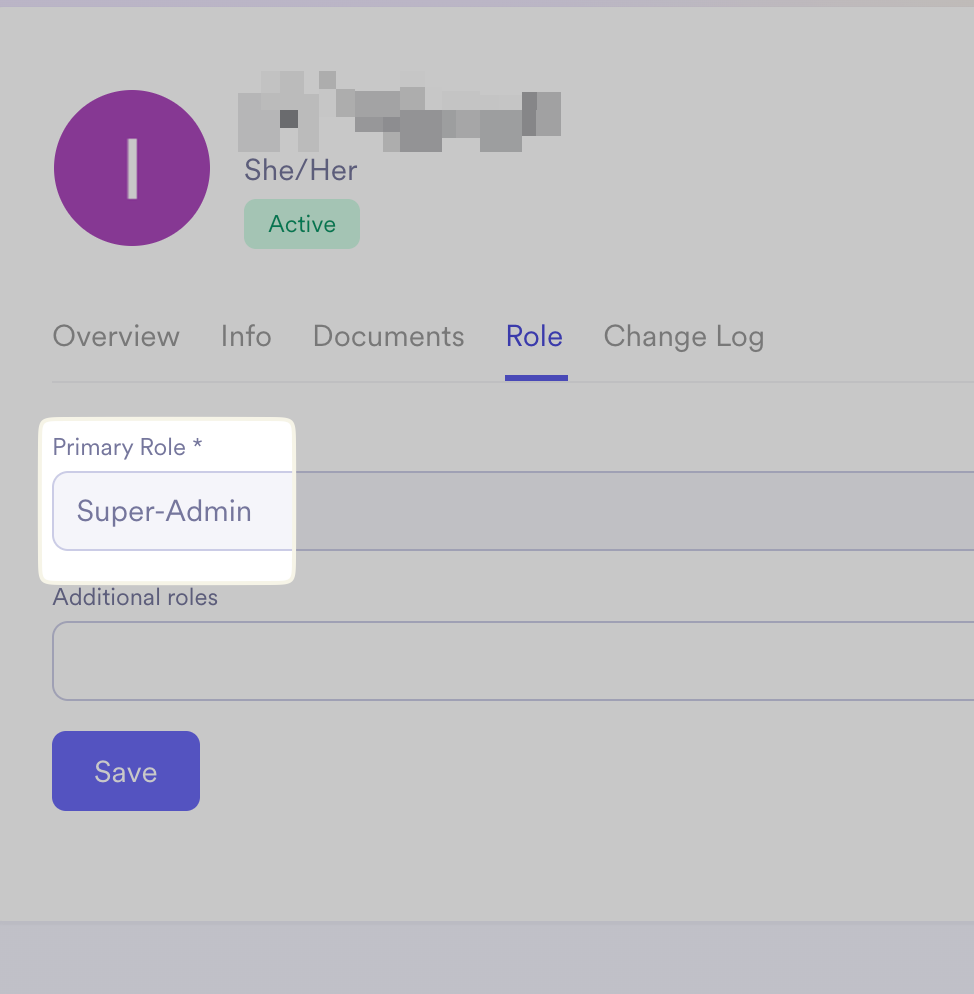
Task: Select the She/Her pronoun text
Action: pyautogui.click(x=300, y=170)
